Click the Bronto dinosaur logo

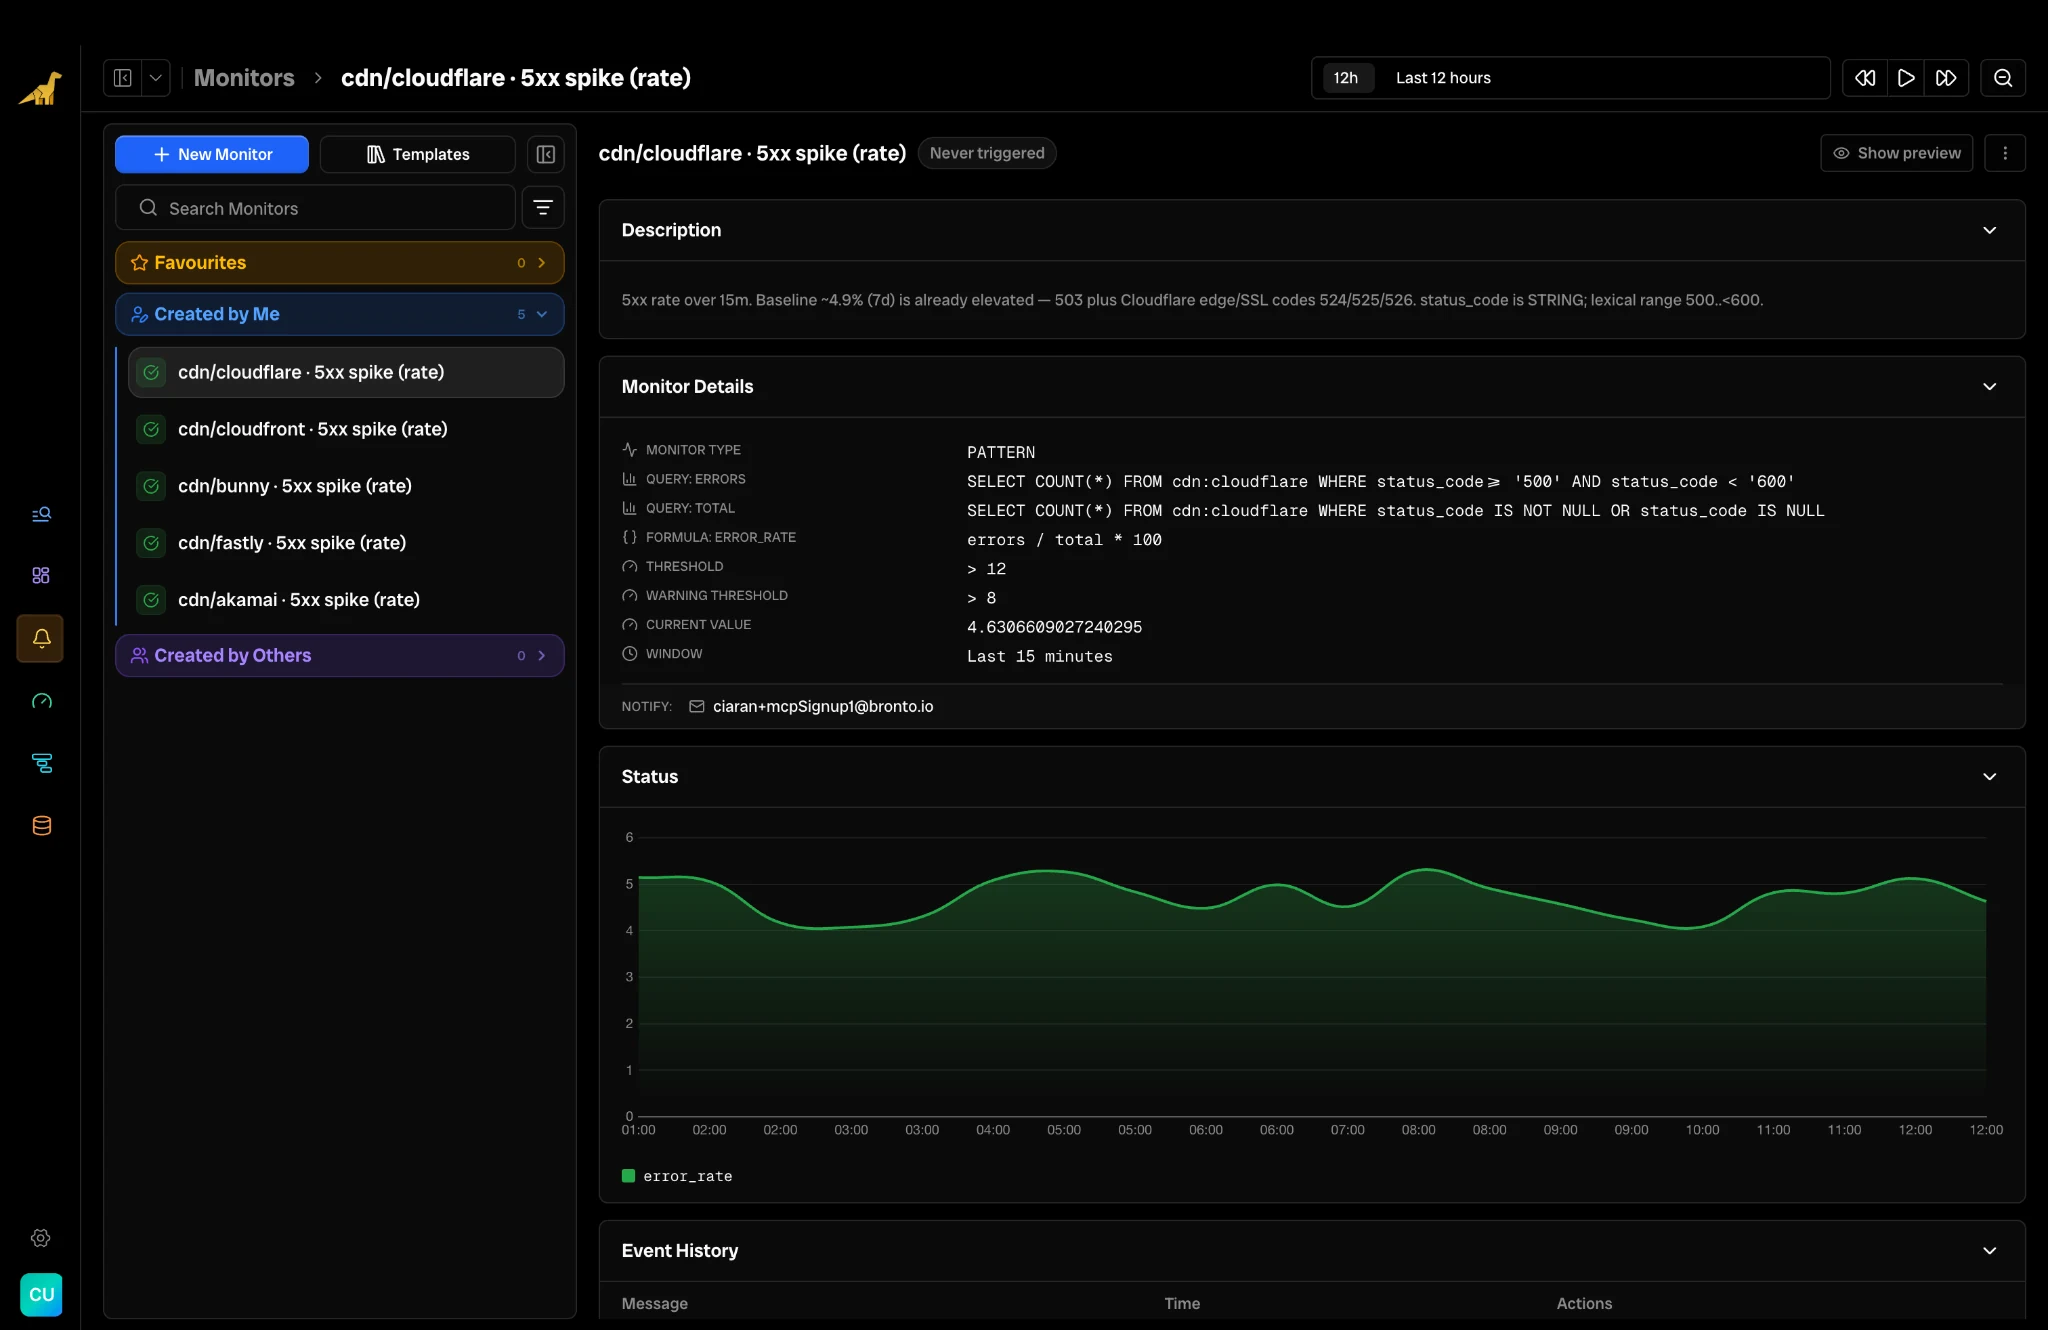point(40,88)
